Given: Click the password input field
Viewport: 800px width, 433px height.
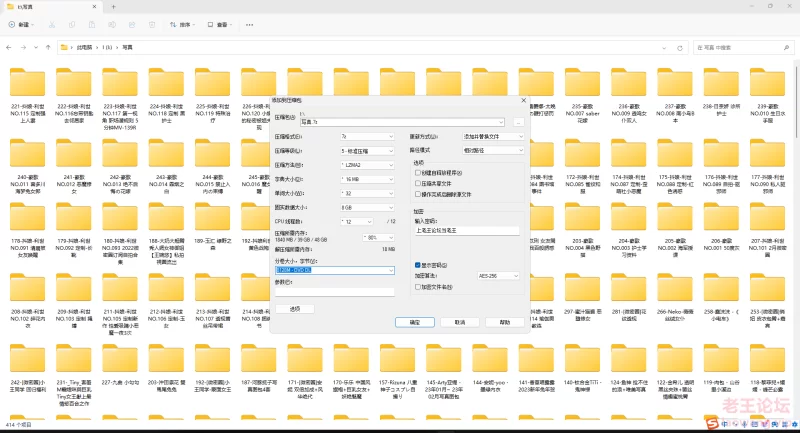Looking at the screenshot, I should pos(467,231).
